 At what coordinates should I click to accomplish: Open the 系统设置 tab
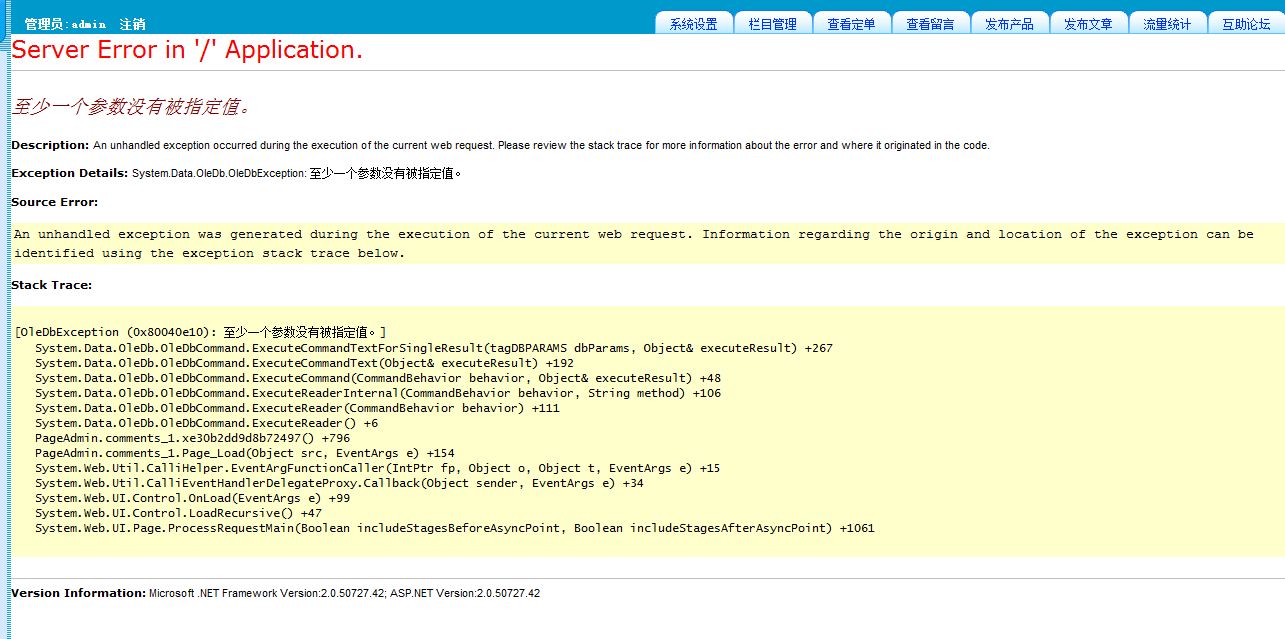click(x=693, y=24)
